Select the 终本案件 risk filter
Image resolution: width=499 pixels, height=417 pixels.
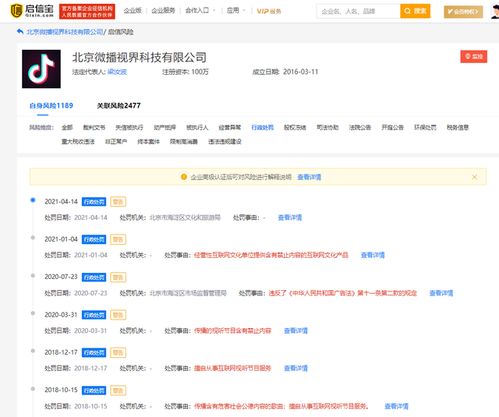pos(148,142)
